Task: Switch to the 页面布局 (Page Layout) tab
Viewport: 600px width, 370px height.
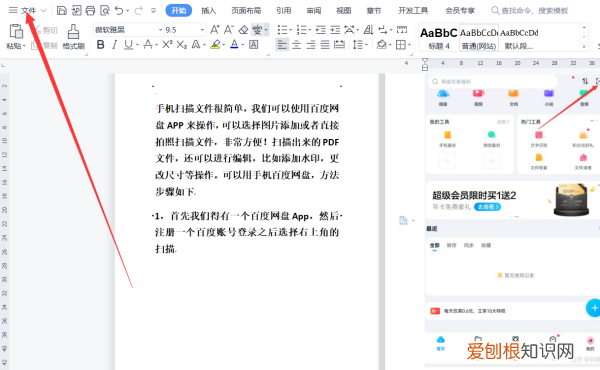Action: (x=246, y=11)
